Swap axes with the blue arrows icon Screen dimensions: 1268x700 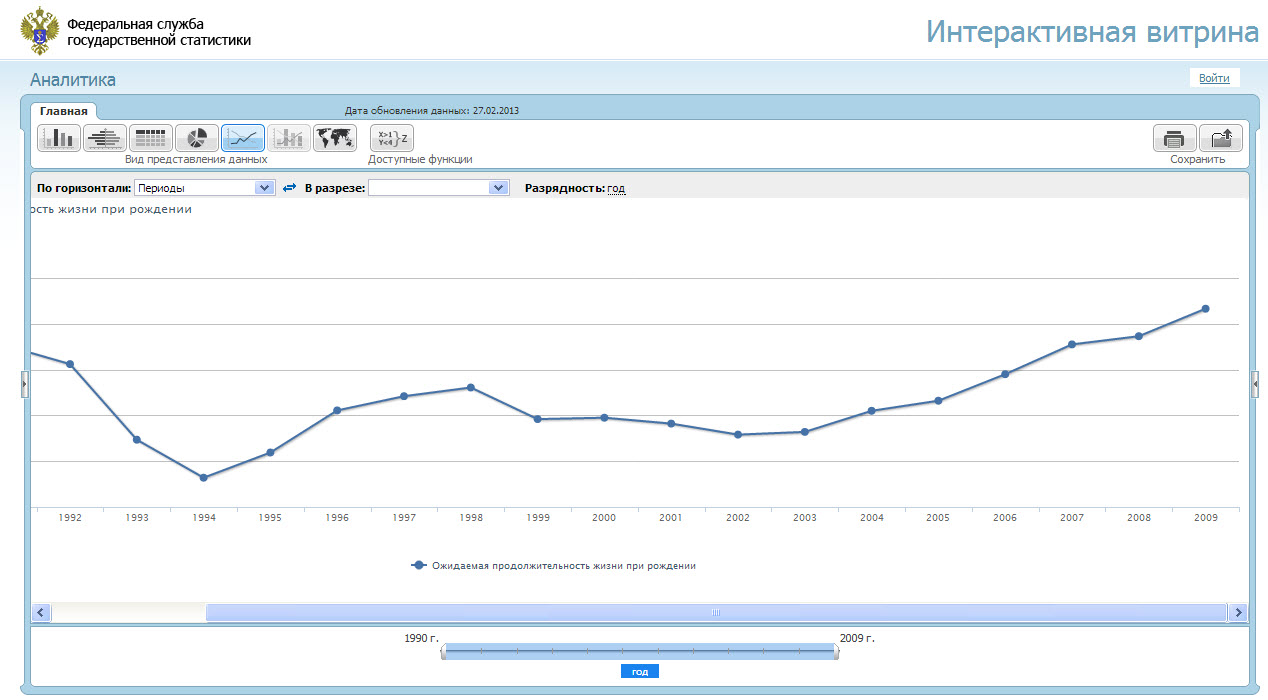click(x=290, y=187)
